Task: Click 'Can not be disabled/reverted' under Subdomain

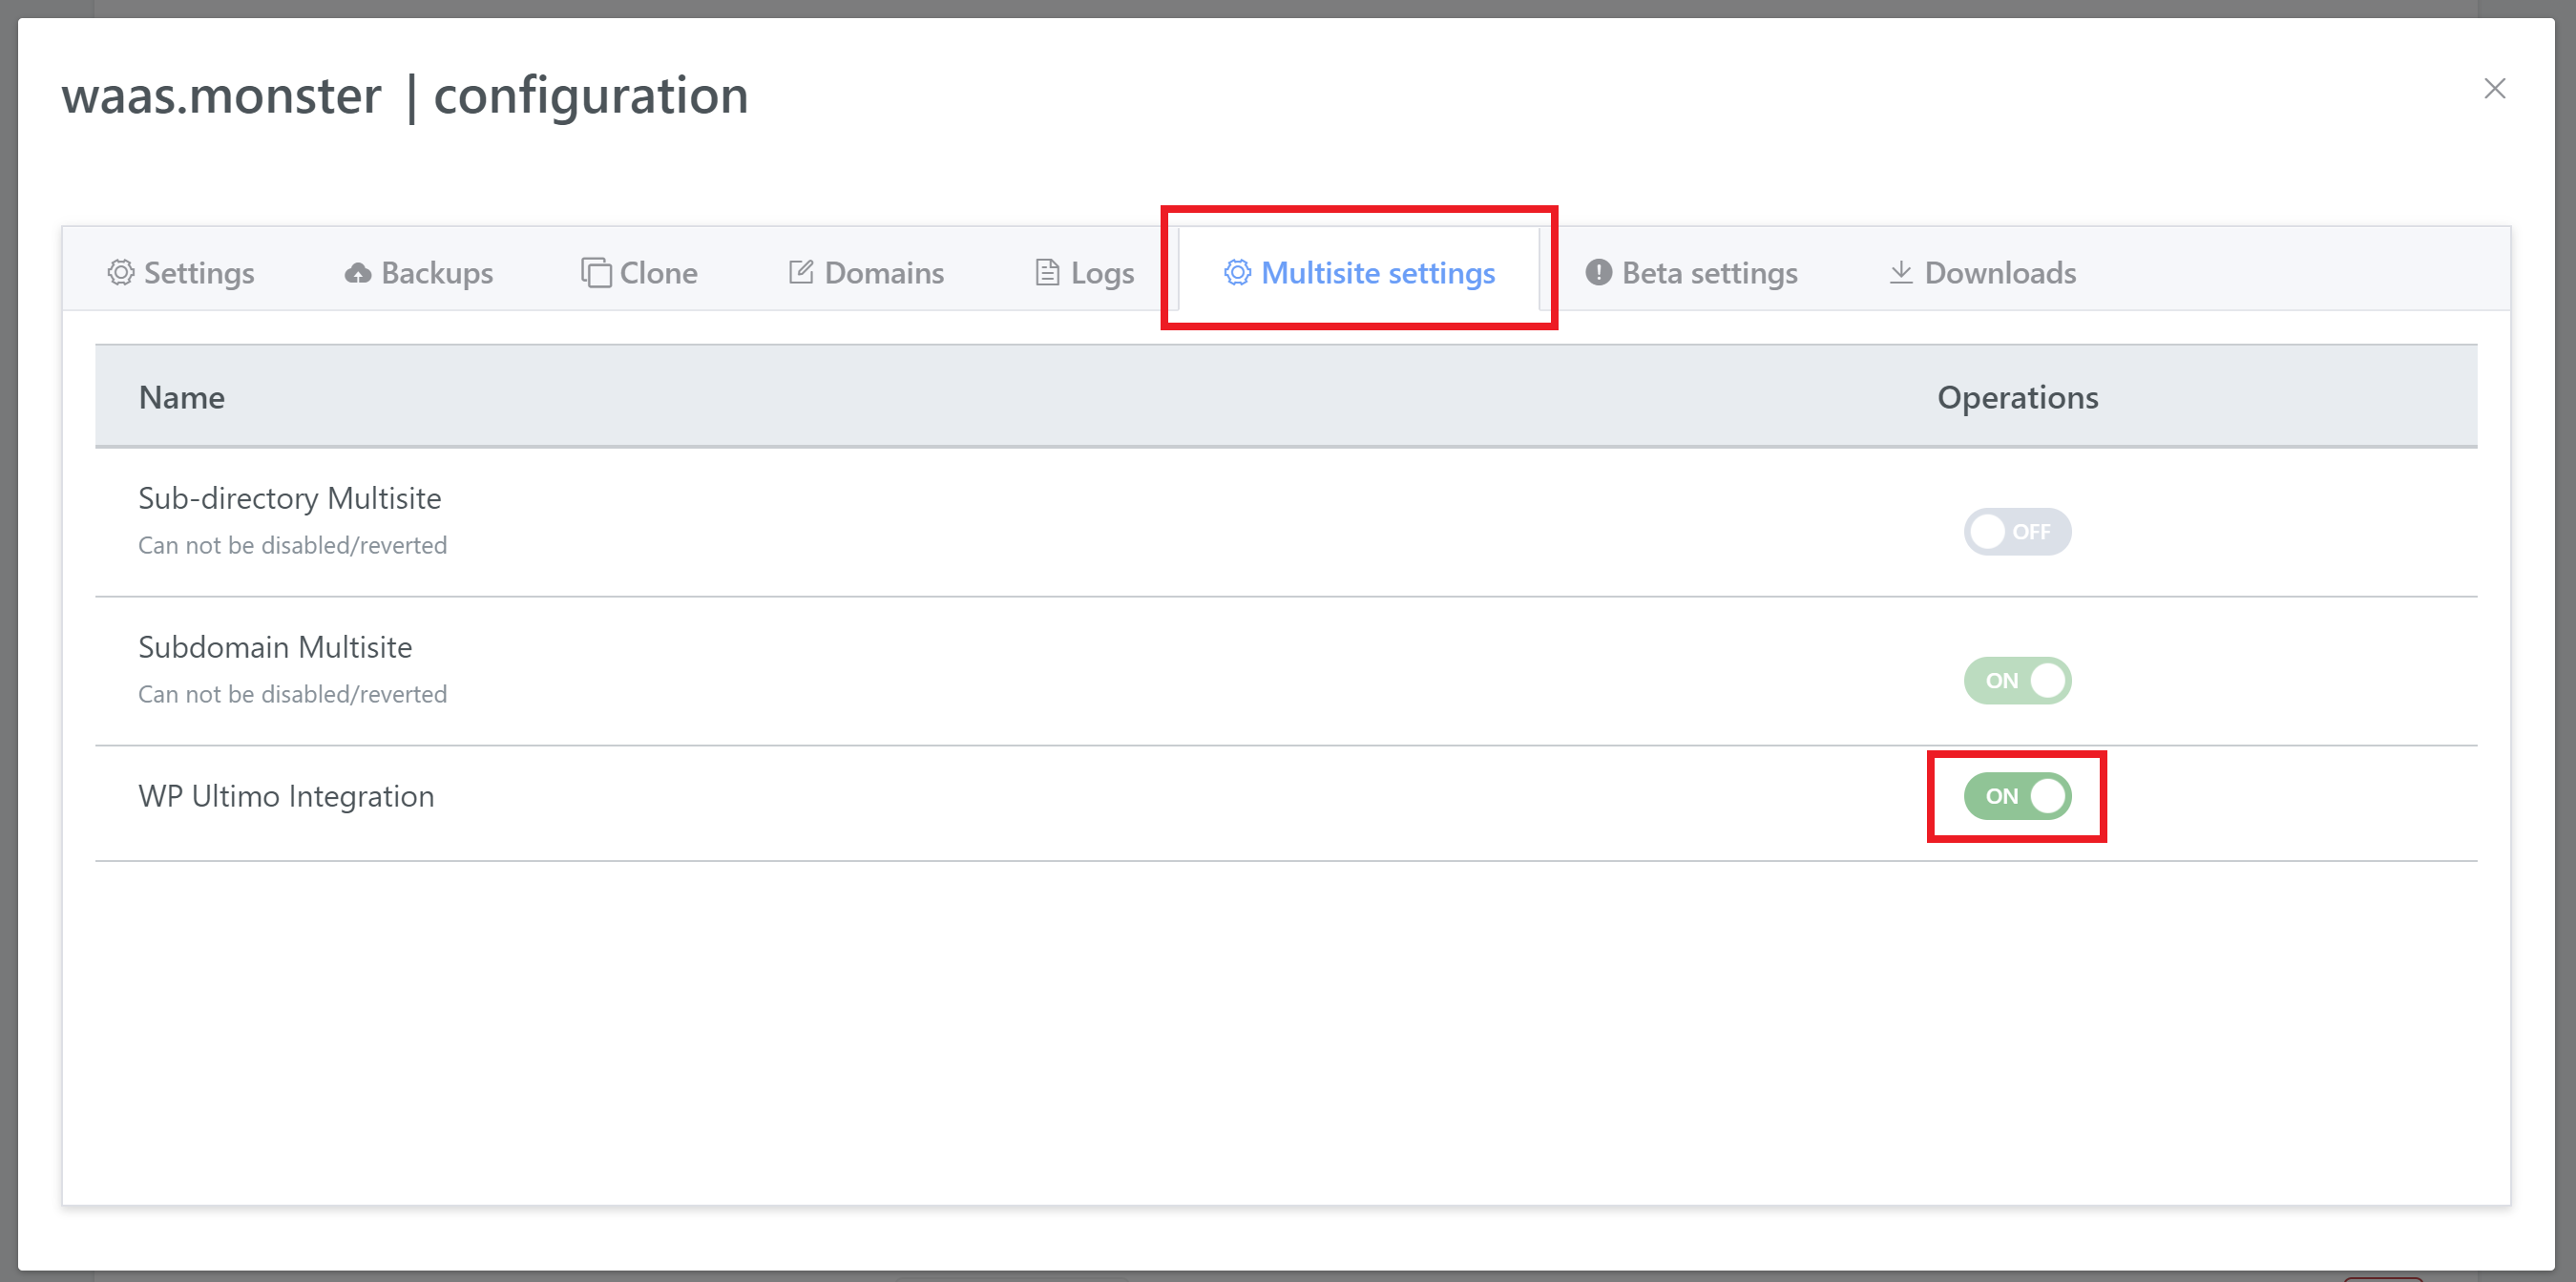Action: click(292, 694)
